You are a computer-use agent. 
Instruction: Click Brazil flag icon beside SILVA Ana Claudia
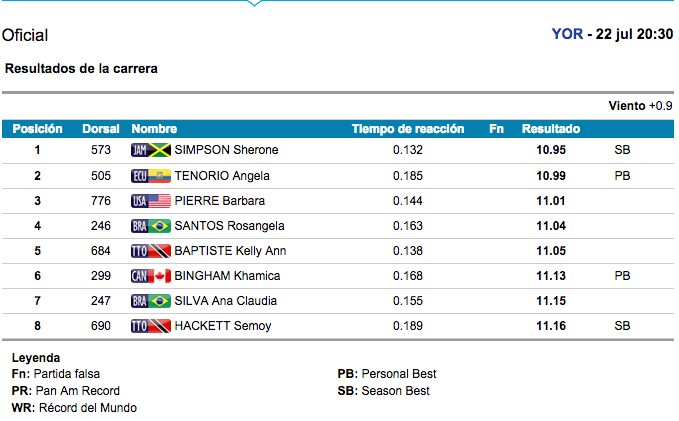151,301
